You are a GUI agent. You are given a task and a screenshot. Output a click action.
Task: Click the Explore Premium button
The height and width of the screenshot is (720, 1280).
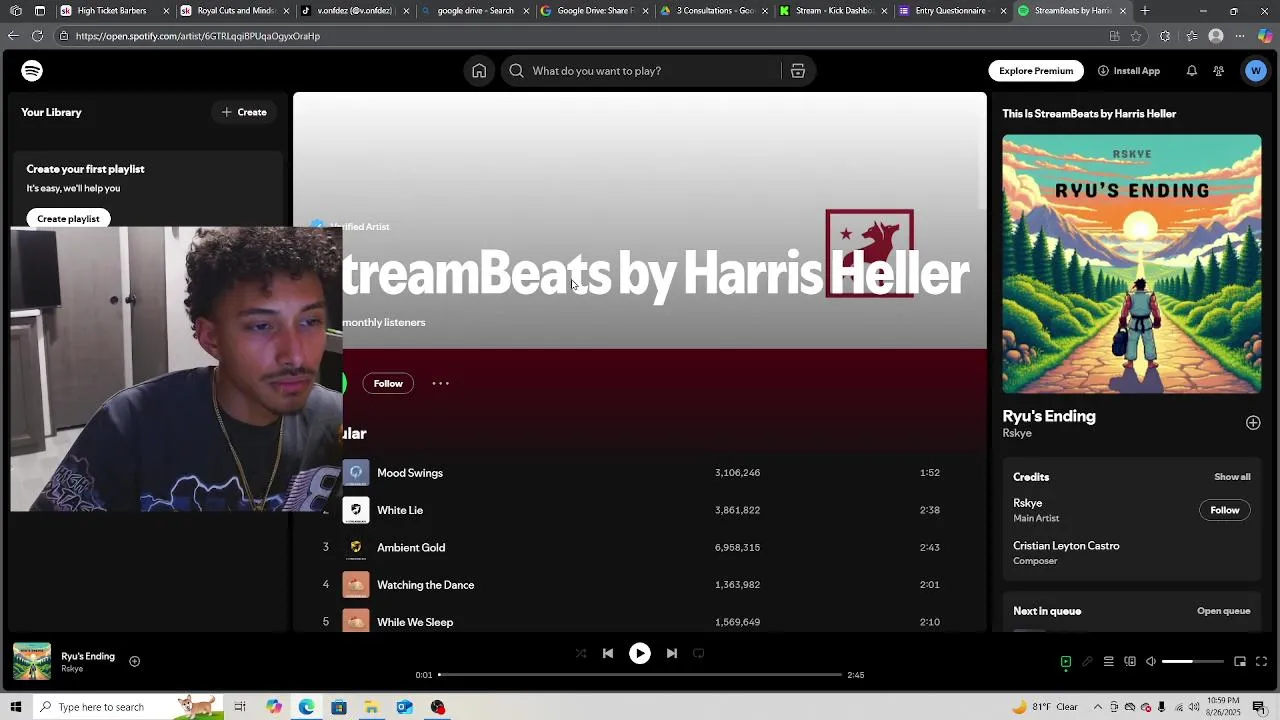(x=1036, y=71)
